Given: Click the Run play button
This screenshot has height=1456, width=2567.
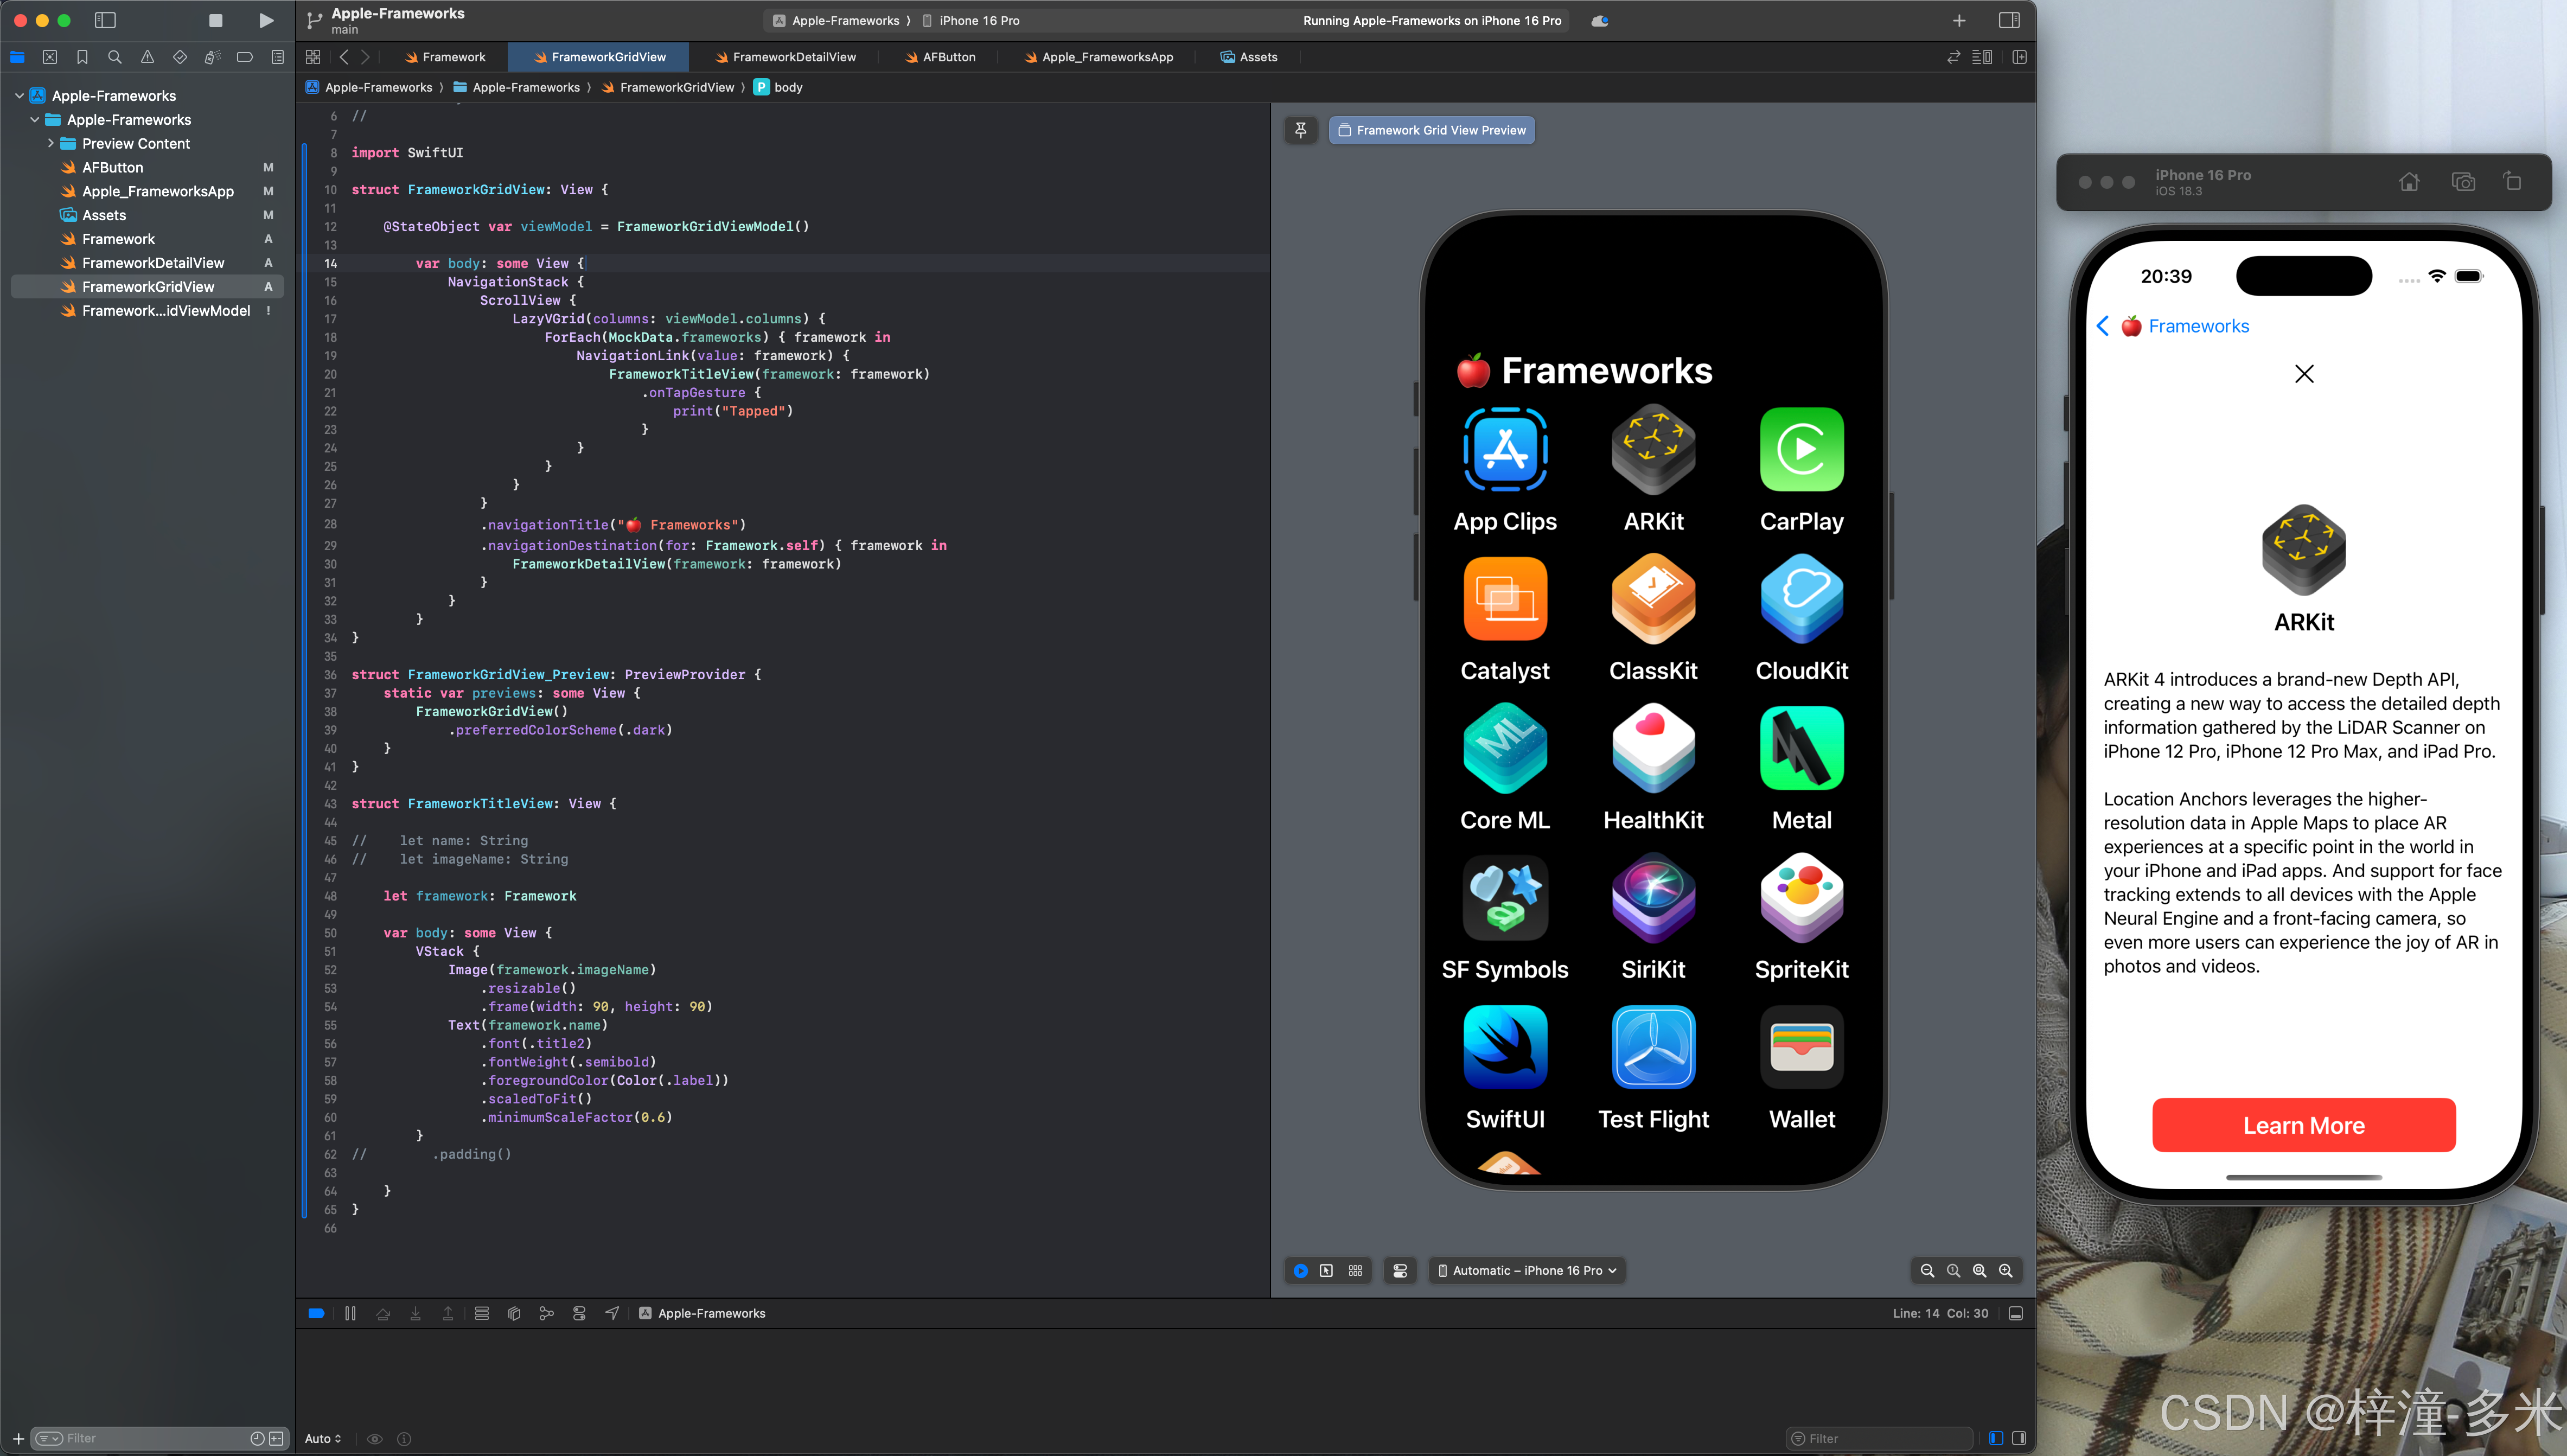Looking at the screenshot, I should [266, 20].
